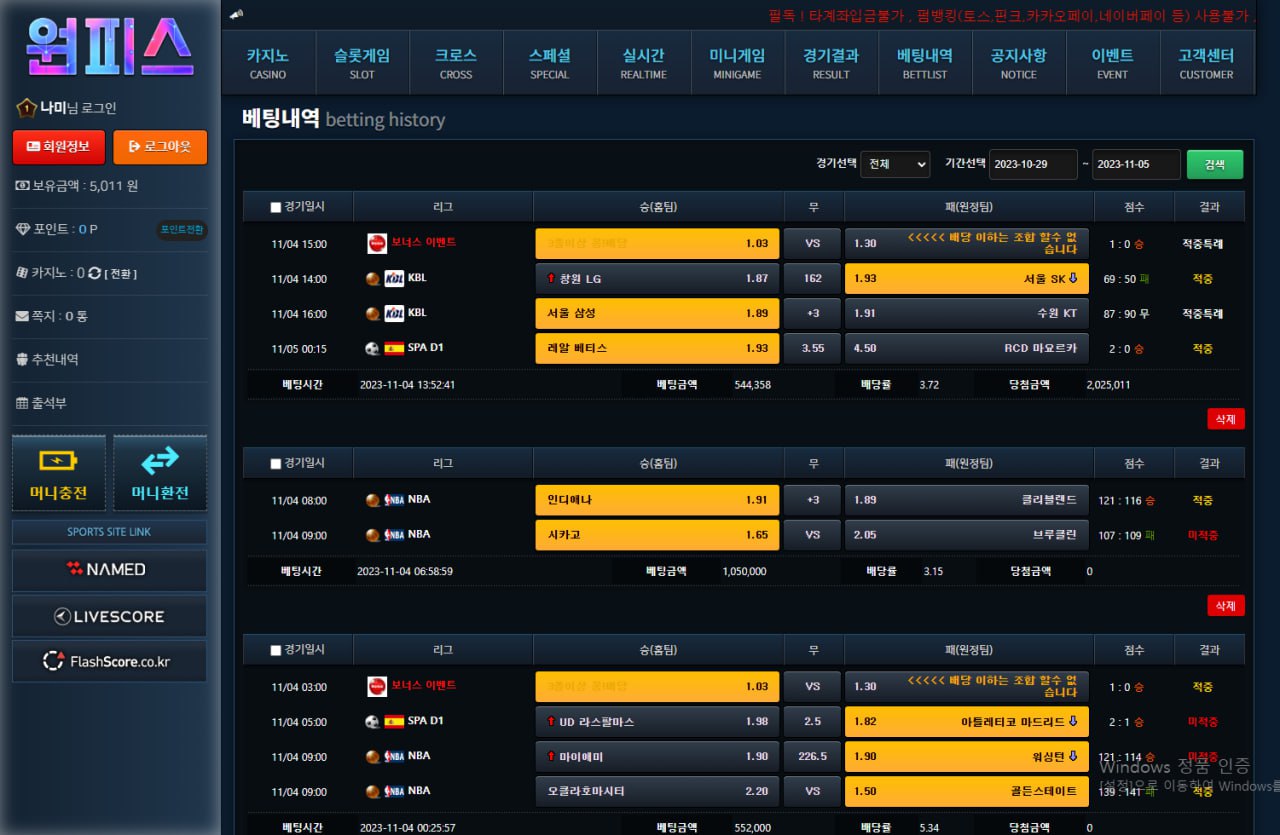This screenshot has height=835, width=1280.
Task: Open the end date 2023-11-05 picker
Action: tap(1135, 164)
